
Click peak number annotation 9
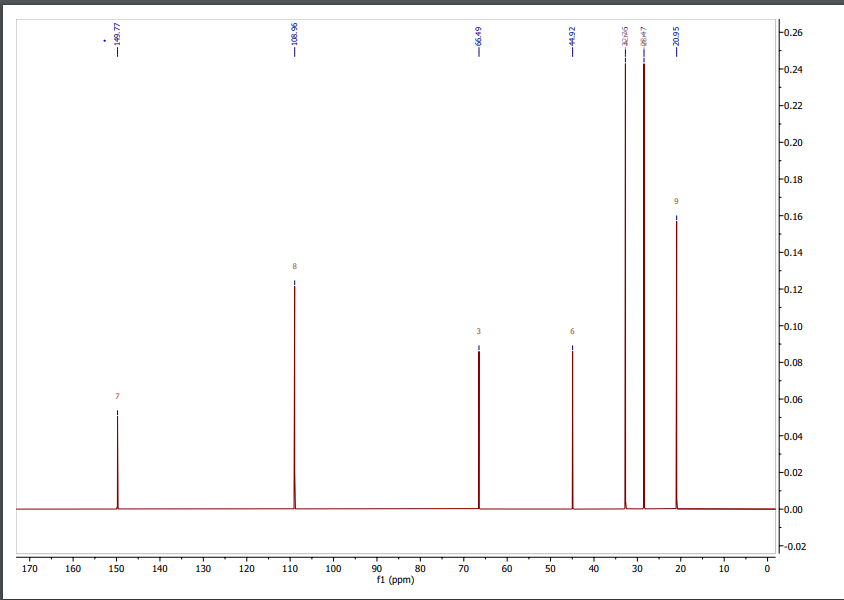[675, 200]
